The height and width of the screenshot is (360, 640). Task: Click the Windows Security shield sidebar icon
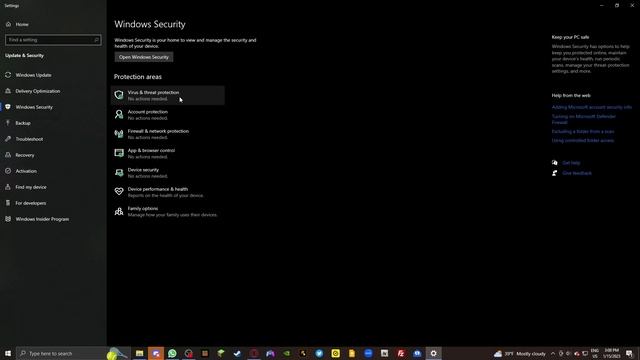point(8,107)
